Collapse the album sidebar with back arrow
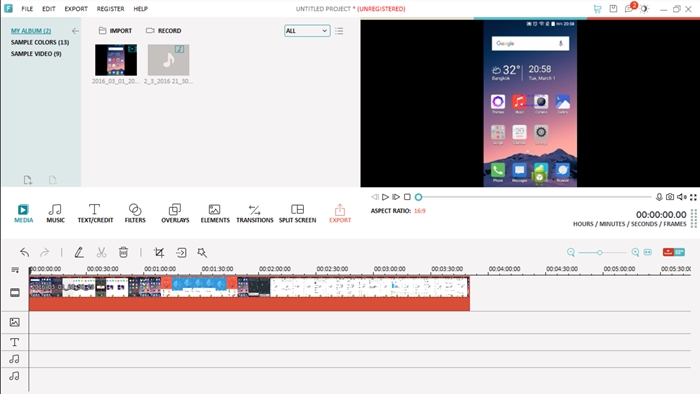700x394 pixels. [75, 31]
